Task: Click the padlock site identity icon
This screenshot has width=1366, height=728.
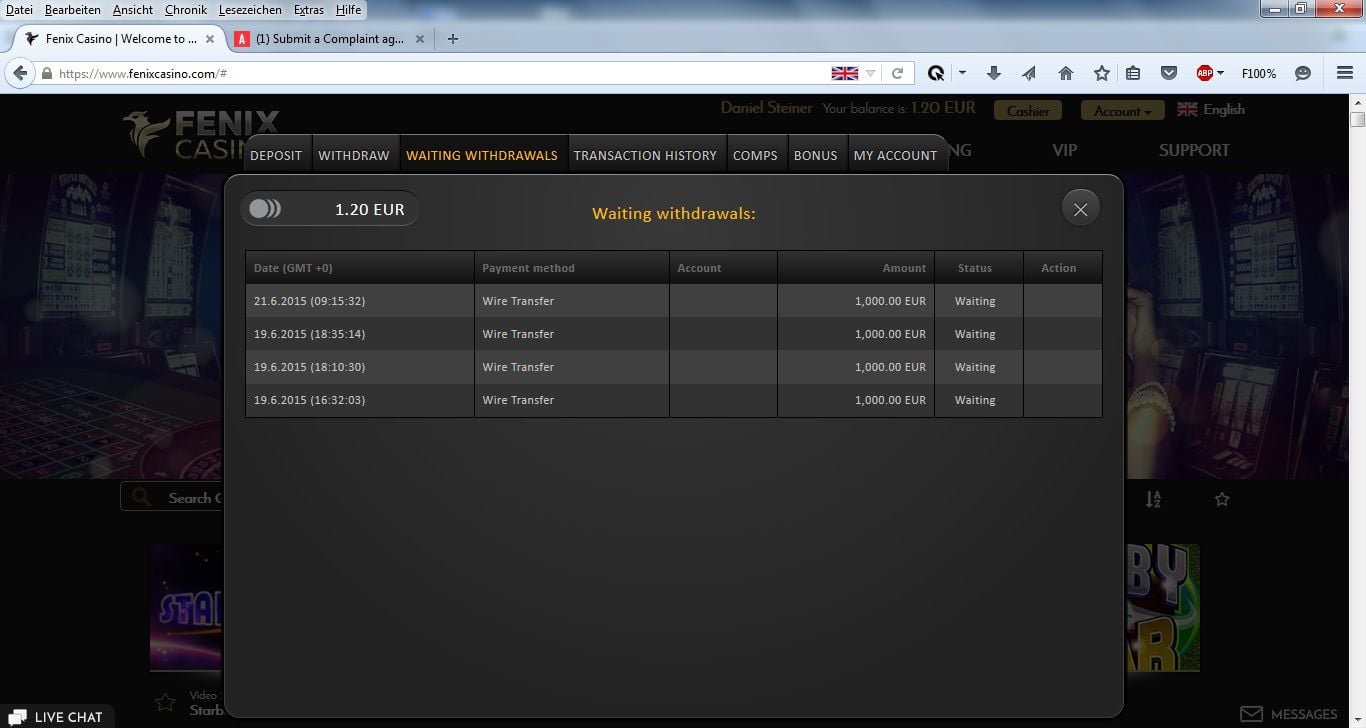Action: tap(46, 74)
